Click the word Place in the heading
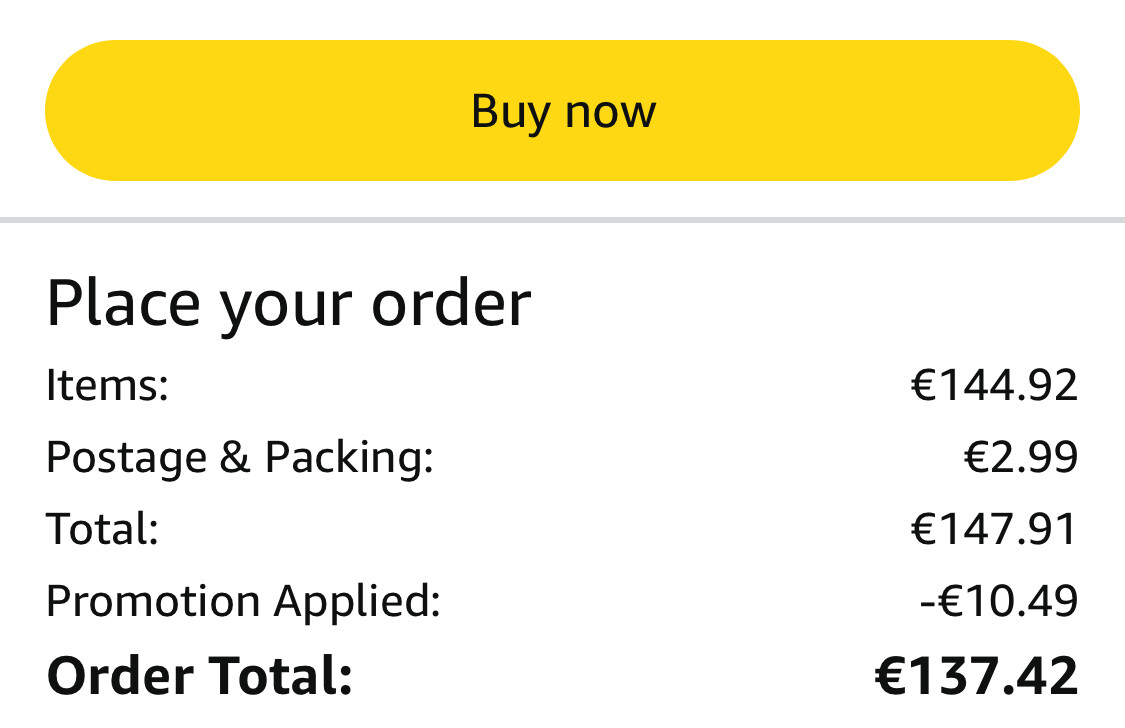The image size is (1125, 728). pyautogui.click(x=123, y=303)
